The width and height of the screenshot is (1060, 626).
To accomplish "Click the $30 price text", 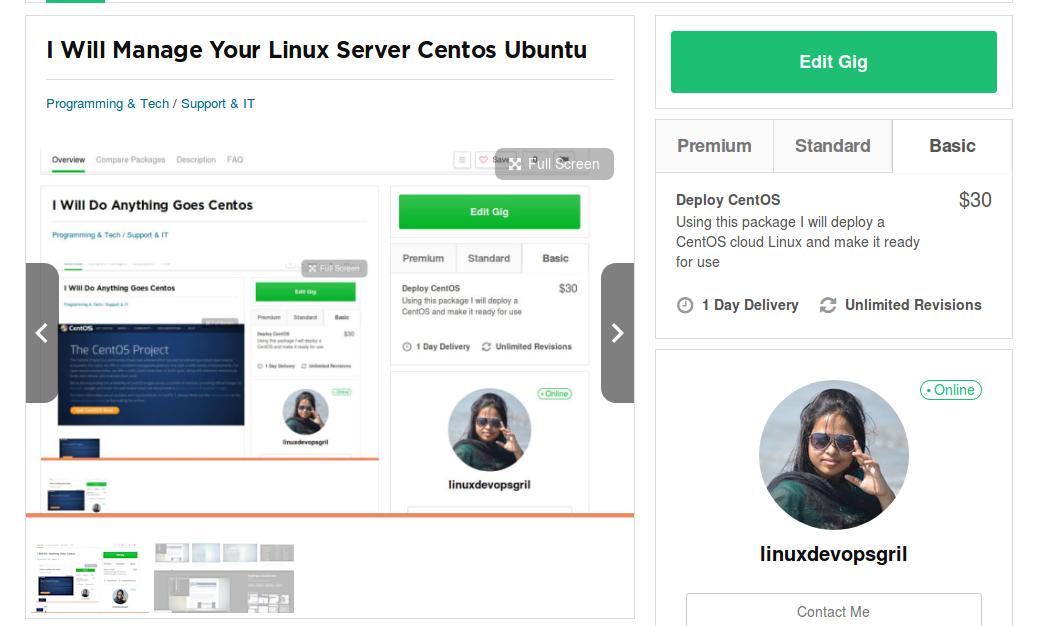I will click(975, 199).
